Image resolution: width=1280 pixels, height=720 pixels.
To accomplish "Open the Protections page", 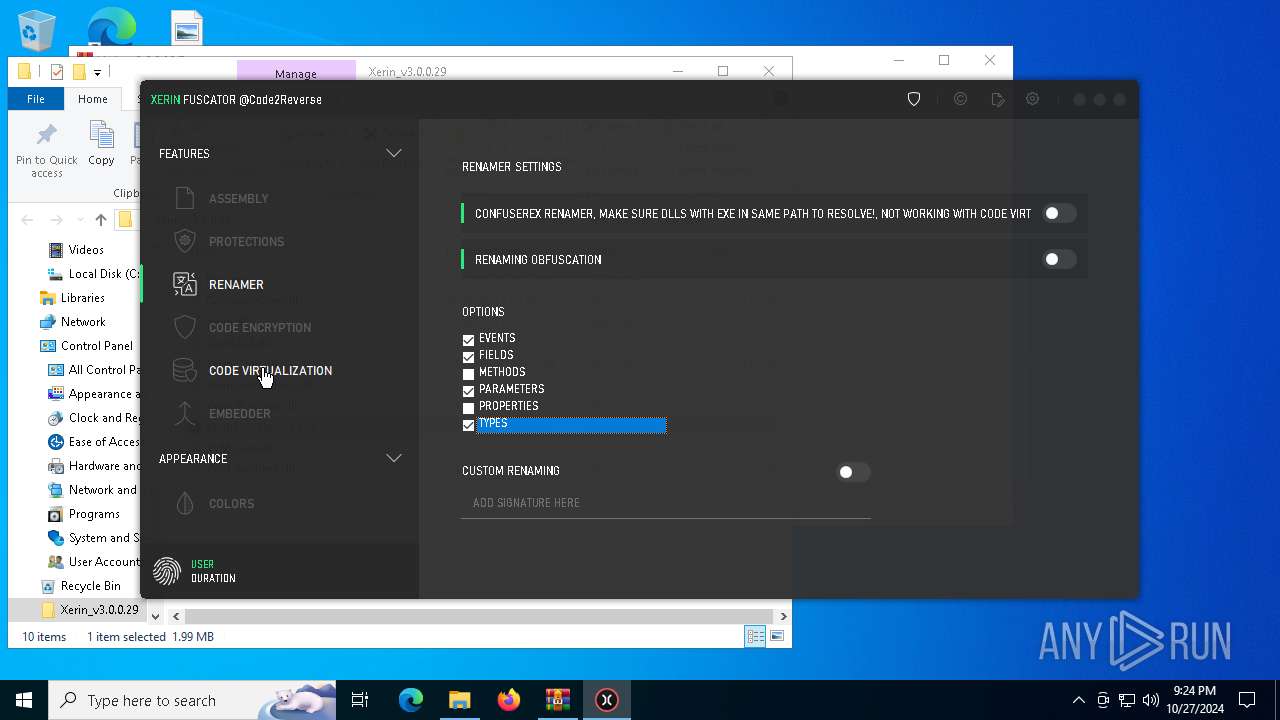I will click(246, 242).
